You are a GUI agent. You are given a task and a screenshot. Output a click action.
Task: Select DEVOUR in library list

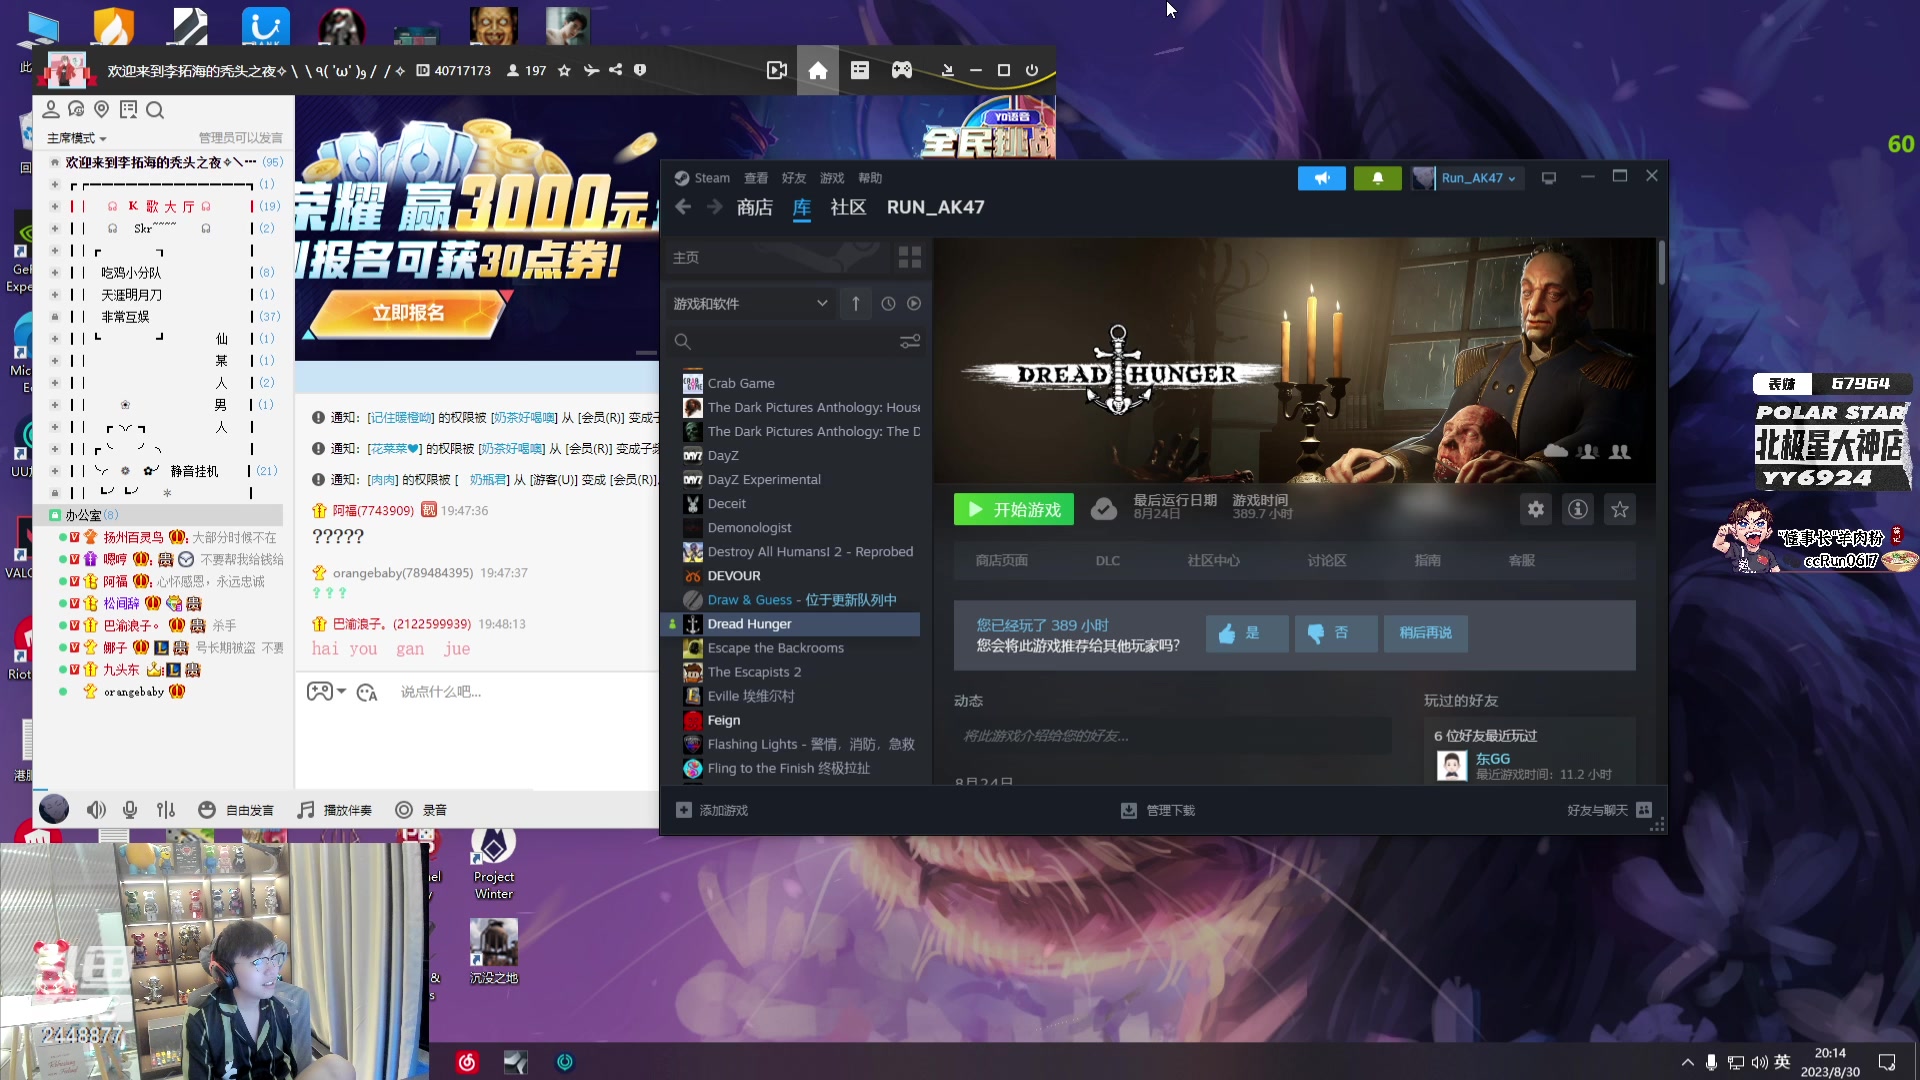[x=734, y=576]
